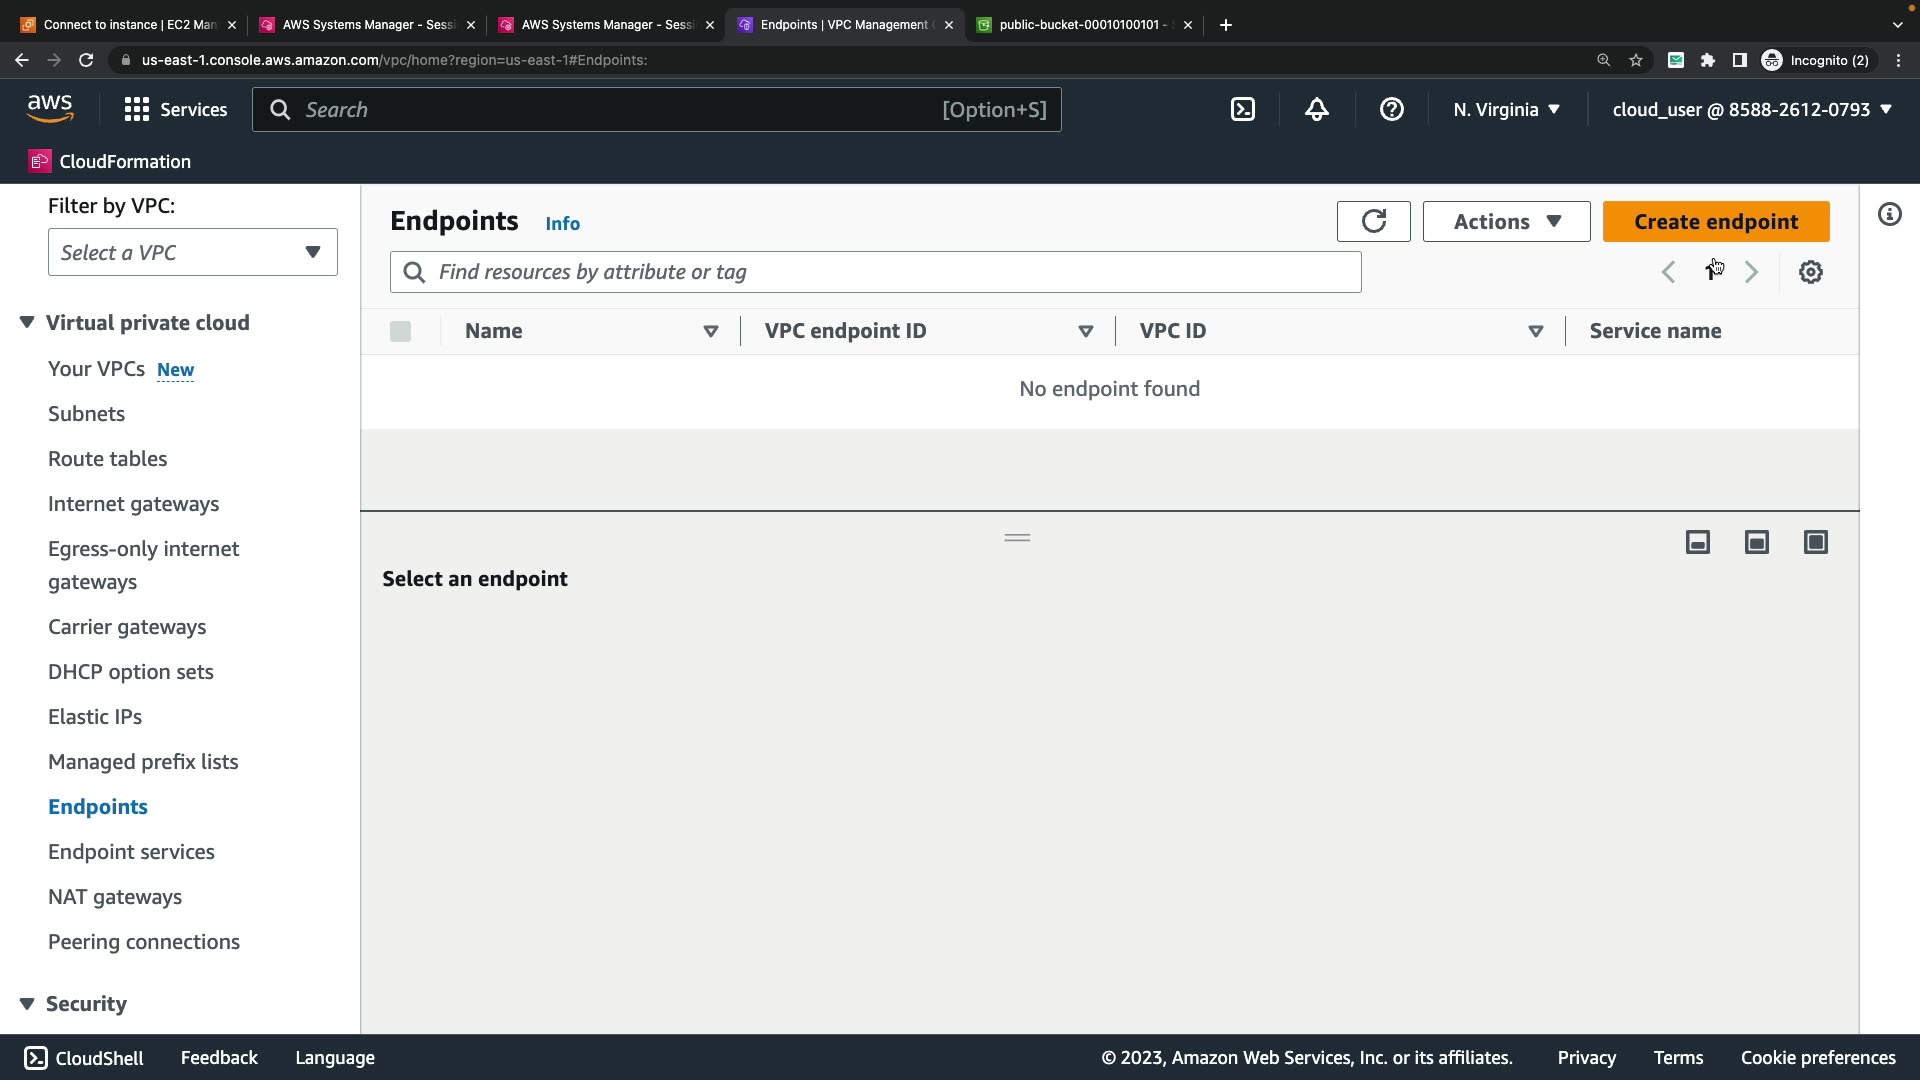1920x1080 pixels.
Task: Open Route tables in the sidebar
Action: (x=108, y=459)
